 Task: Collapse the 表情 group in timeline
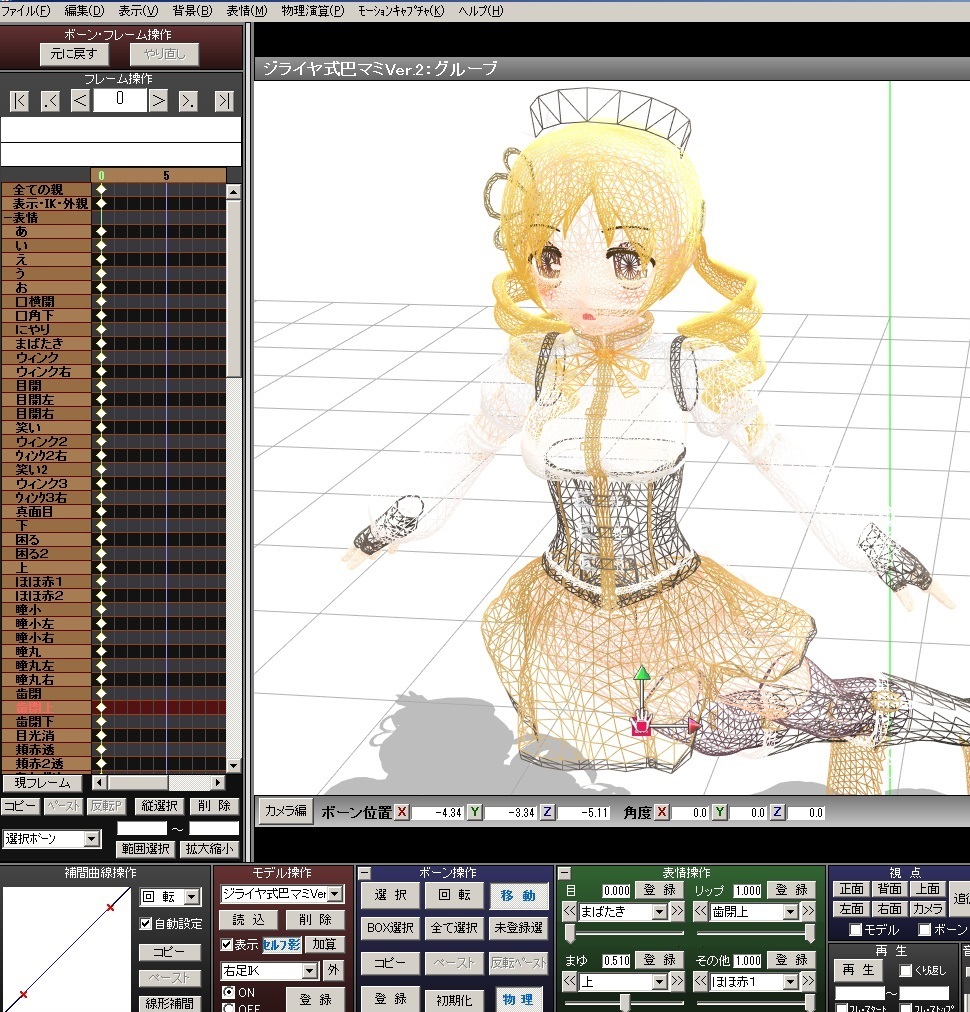tap(7, 218)
